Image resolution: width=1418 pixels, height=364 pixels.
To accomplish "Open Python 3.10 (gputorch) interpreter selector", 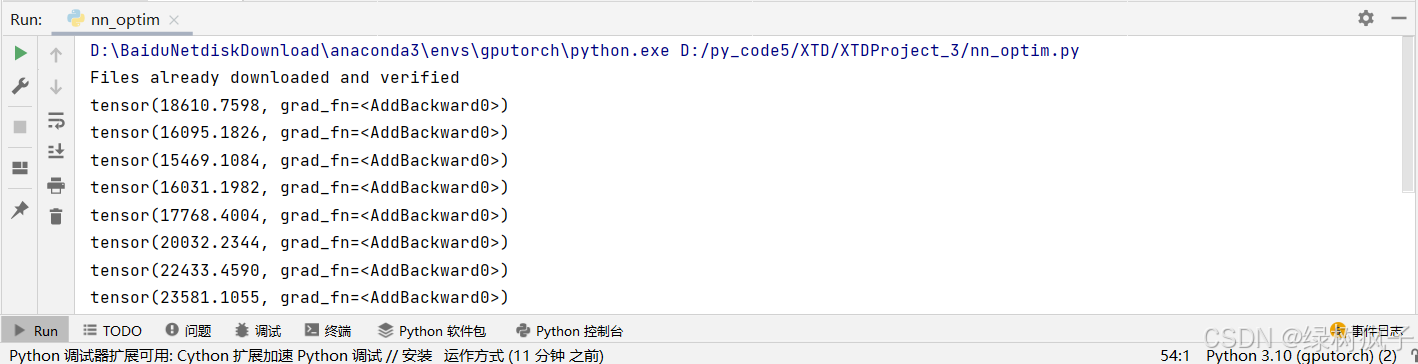I will point(1301,355).
